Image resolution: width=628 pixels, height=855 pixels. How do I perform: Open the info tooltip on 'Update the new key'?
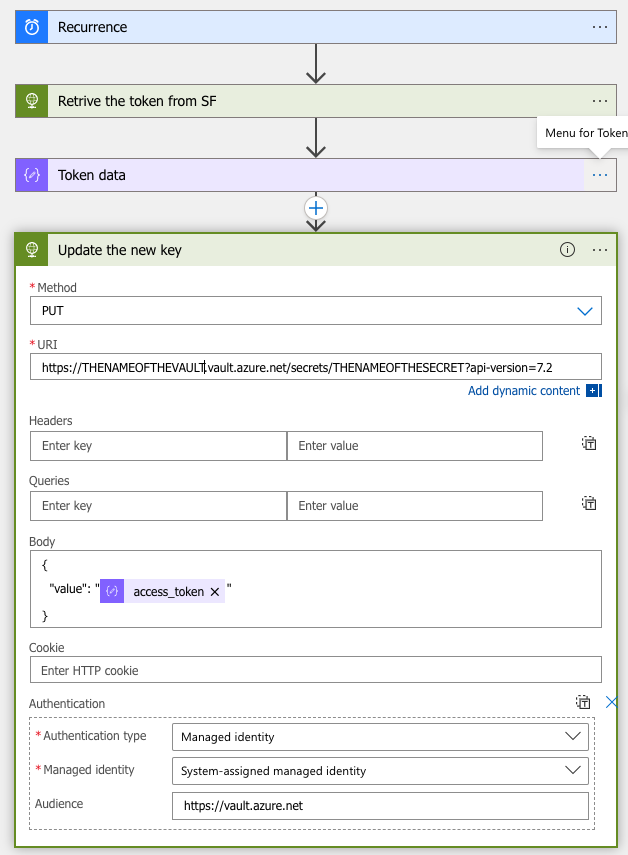[x=567, y=250]
